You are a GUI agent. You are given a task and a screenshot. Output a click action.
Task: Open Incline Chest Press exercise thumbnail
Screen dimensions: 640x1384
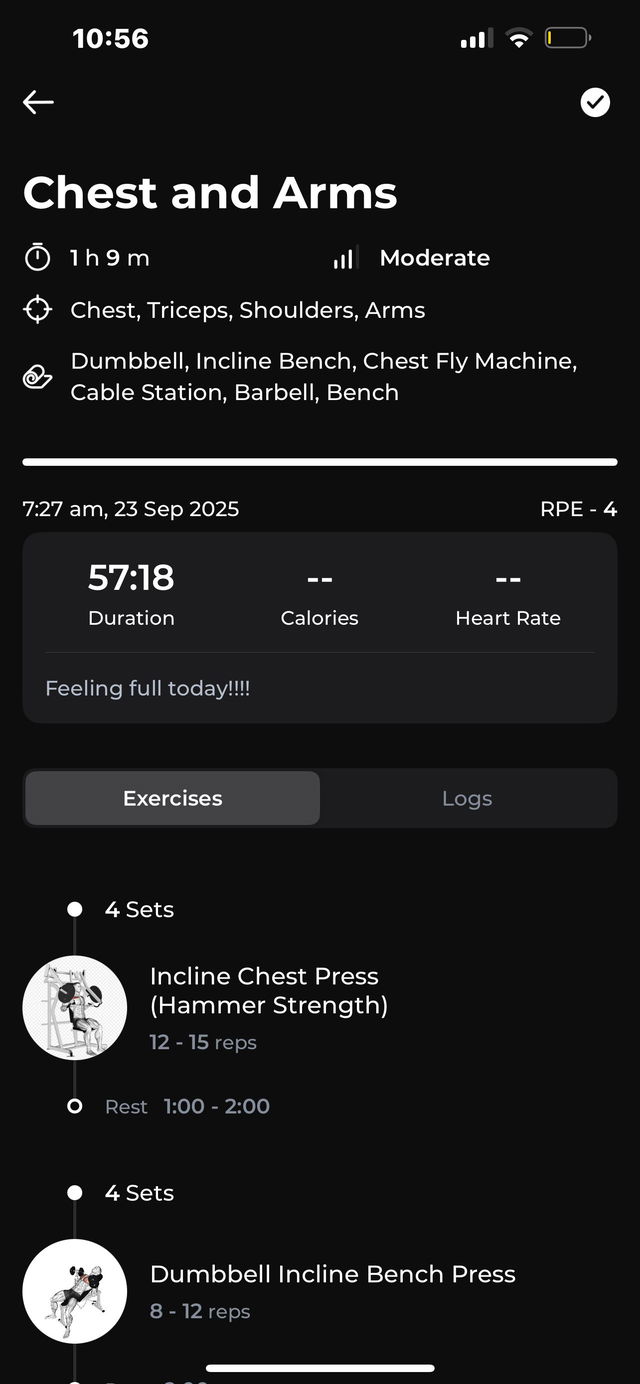pyautogui.click(x=75, y=1007)
